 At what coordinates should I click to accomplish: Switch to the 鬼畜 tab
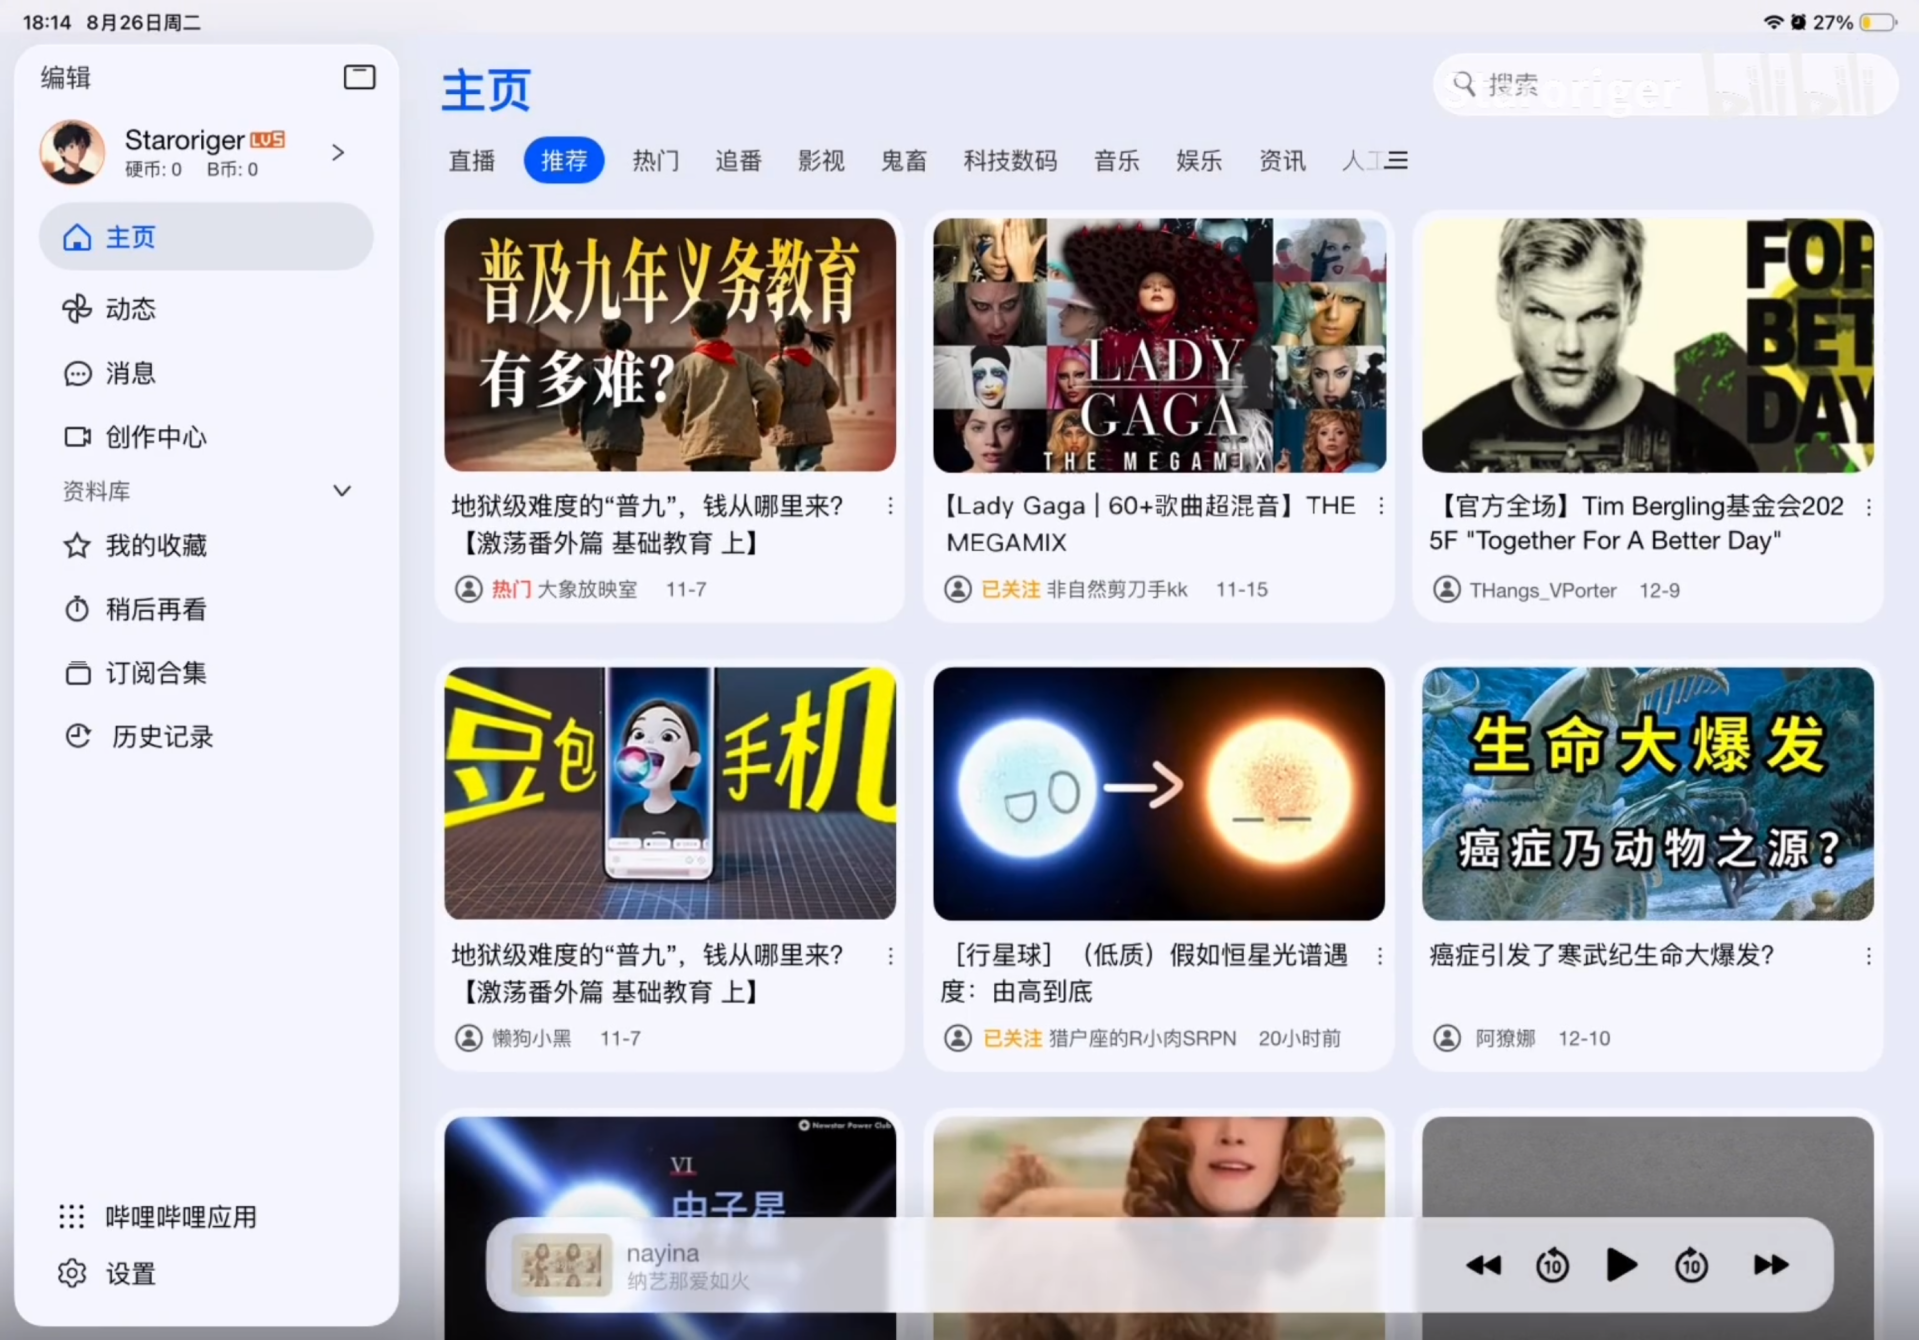pyautogui.click(x=904, y=160)
